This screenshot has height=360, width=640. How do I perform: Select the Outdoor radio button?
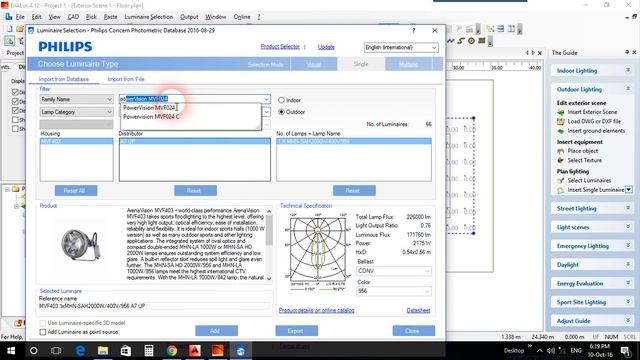pyautogui.click(x=281, y=112)
